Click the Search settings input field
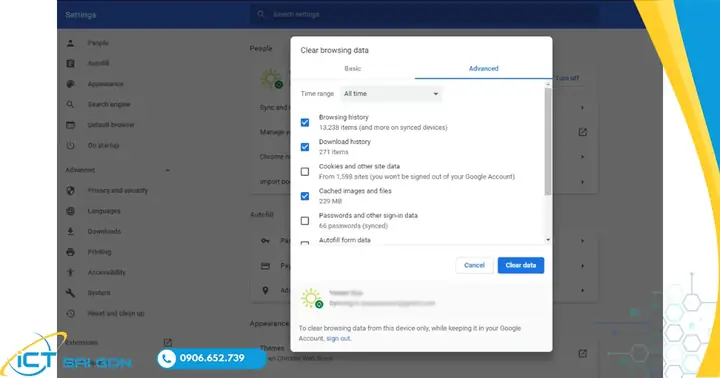 424,15
